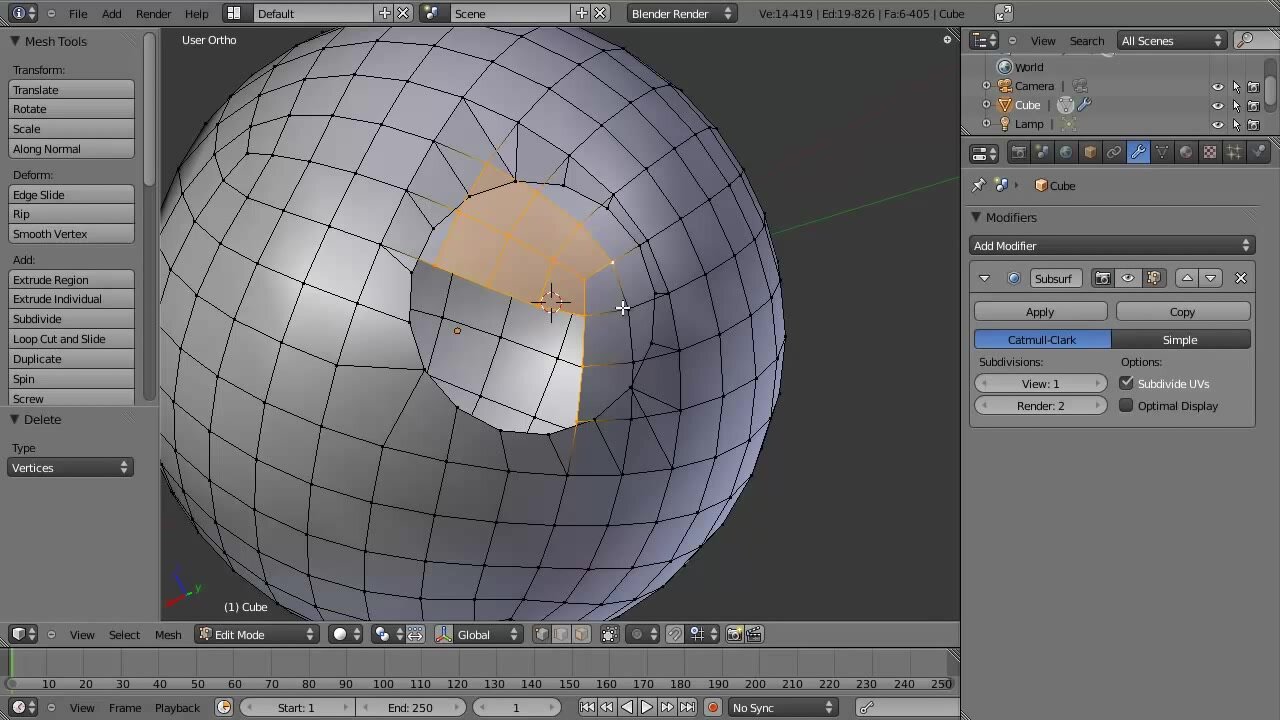Toggle Cube visibility eye in outliner
The height and width of the screenshot is (720, 1280).
click(1218, 105)
